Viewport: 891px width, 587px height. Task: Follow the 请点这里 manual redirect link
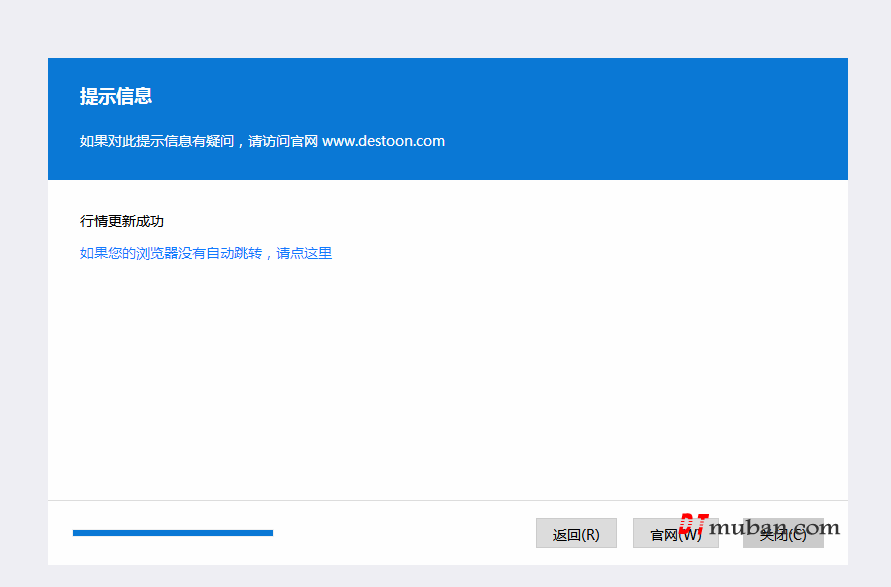[304, 254]
